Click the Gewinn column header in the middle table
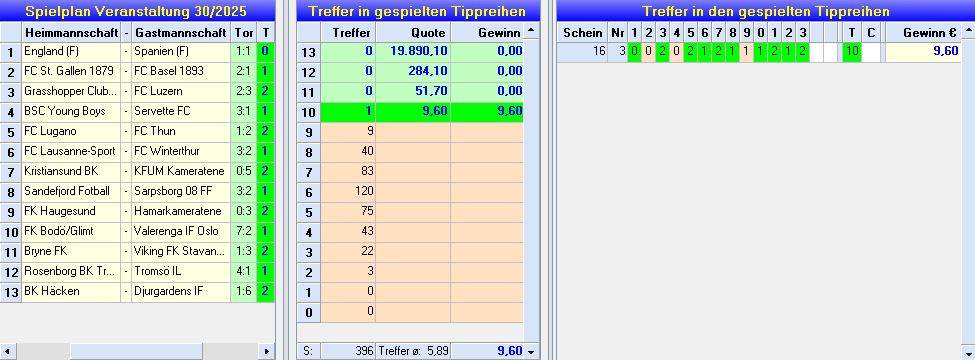975x360 pixels. [488, 32]
